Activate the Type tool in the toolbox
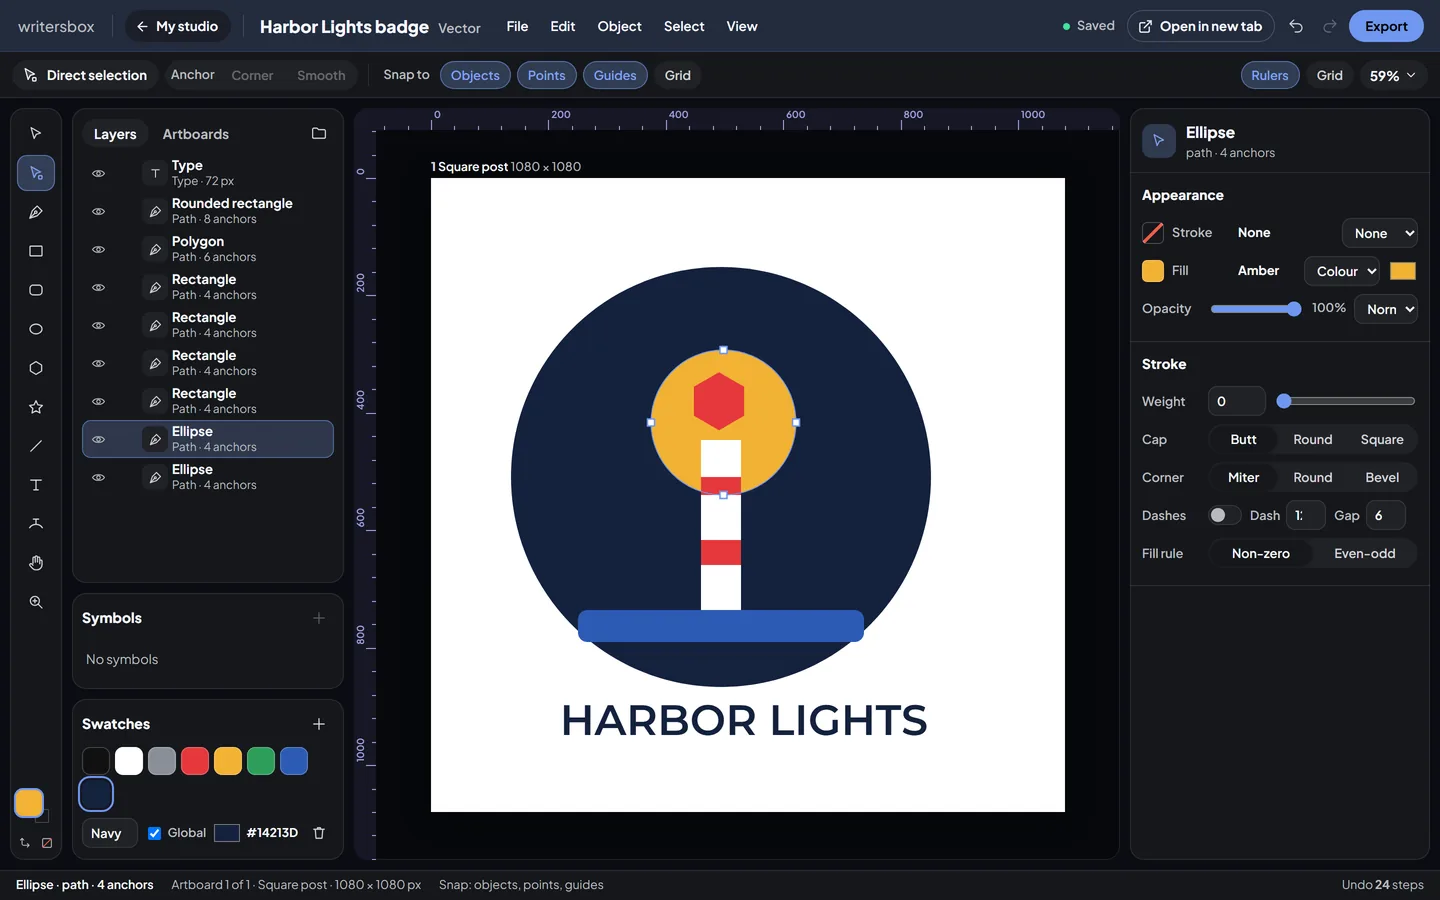Screen dimensions: 1440x900 coord(36,485)
